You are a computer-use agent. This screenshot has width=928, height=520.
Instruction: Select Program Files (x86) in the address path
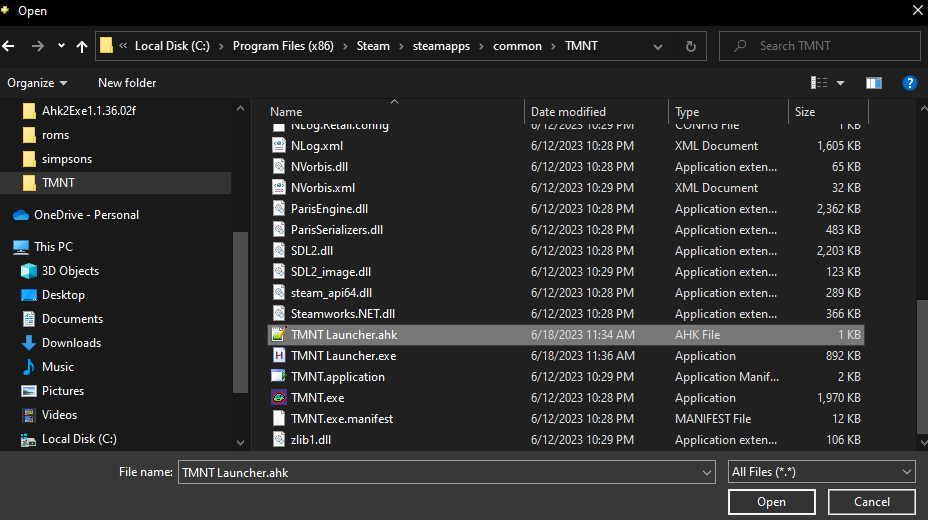[283, 46]
